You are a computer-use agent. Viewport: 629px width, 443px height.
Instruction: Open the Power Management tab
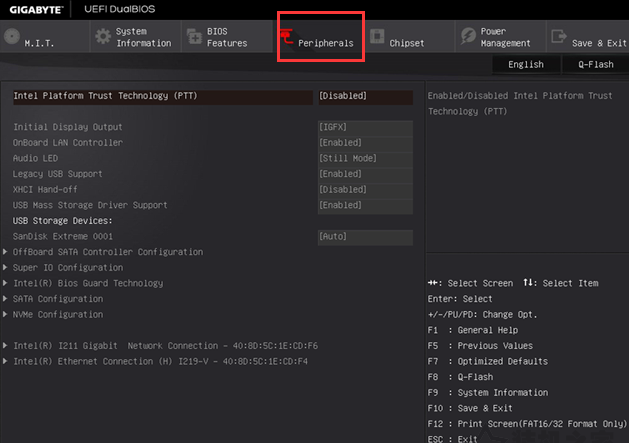tap(505, 38)
